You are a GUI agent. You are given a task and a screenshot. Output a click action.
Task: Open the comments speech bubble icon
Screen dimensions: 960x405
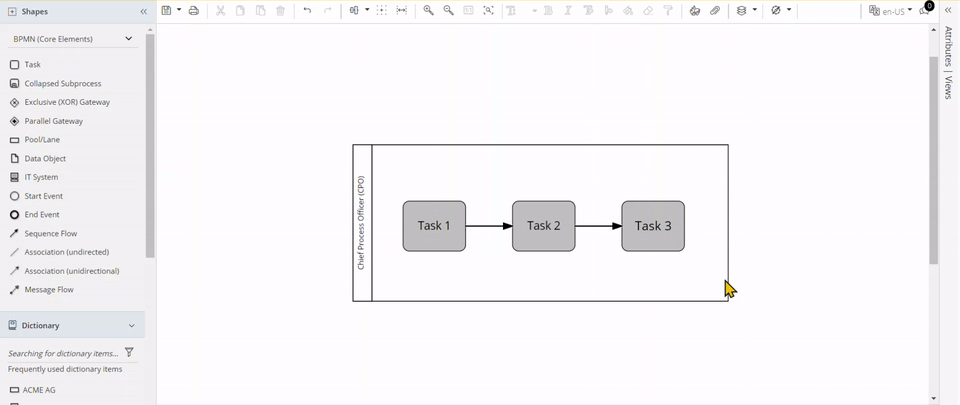click(925, 11)
